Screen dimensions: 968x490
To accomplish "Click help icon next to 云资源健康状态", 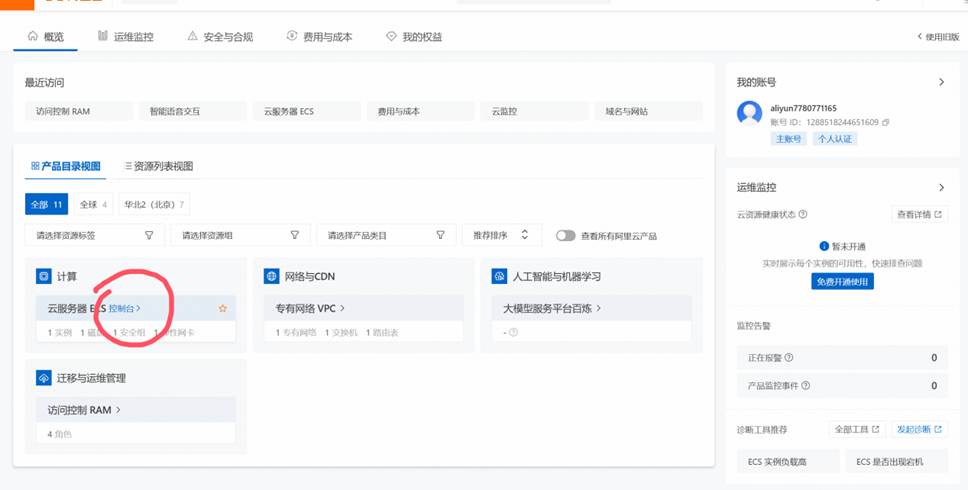I will (803, 214).
